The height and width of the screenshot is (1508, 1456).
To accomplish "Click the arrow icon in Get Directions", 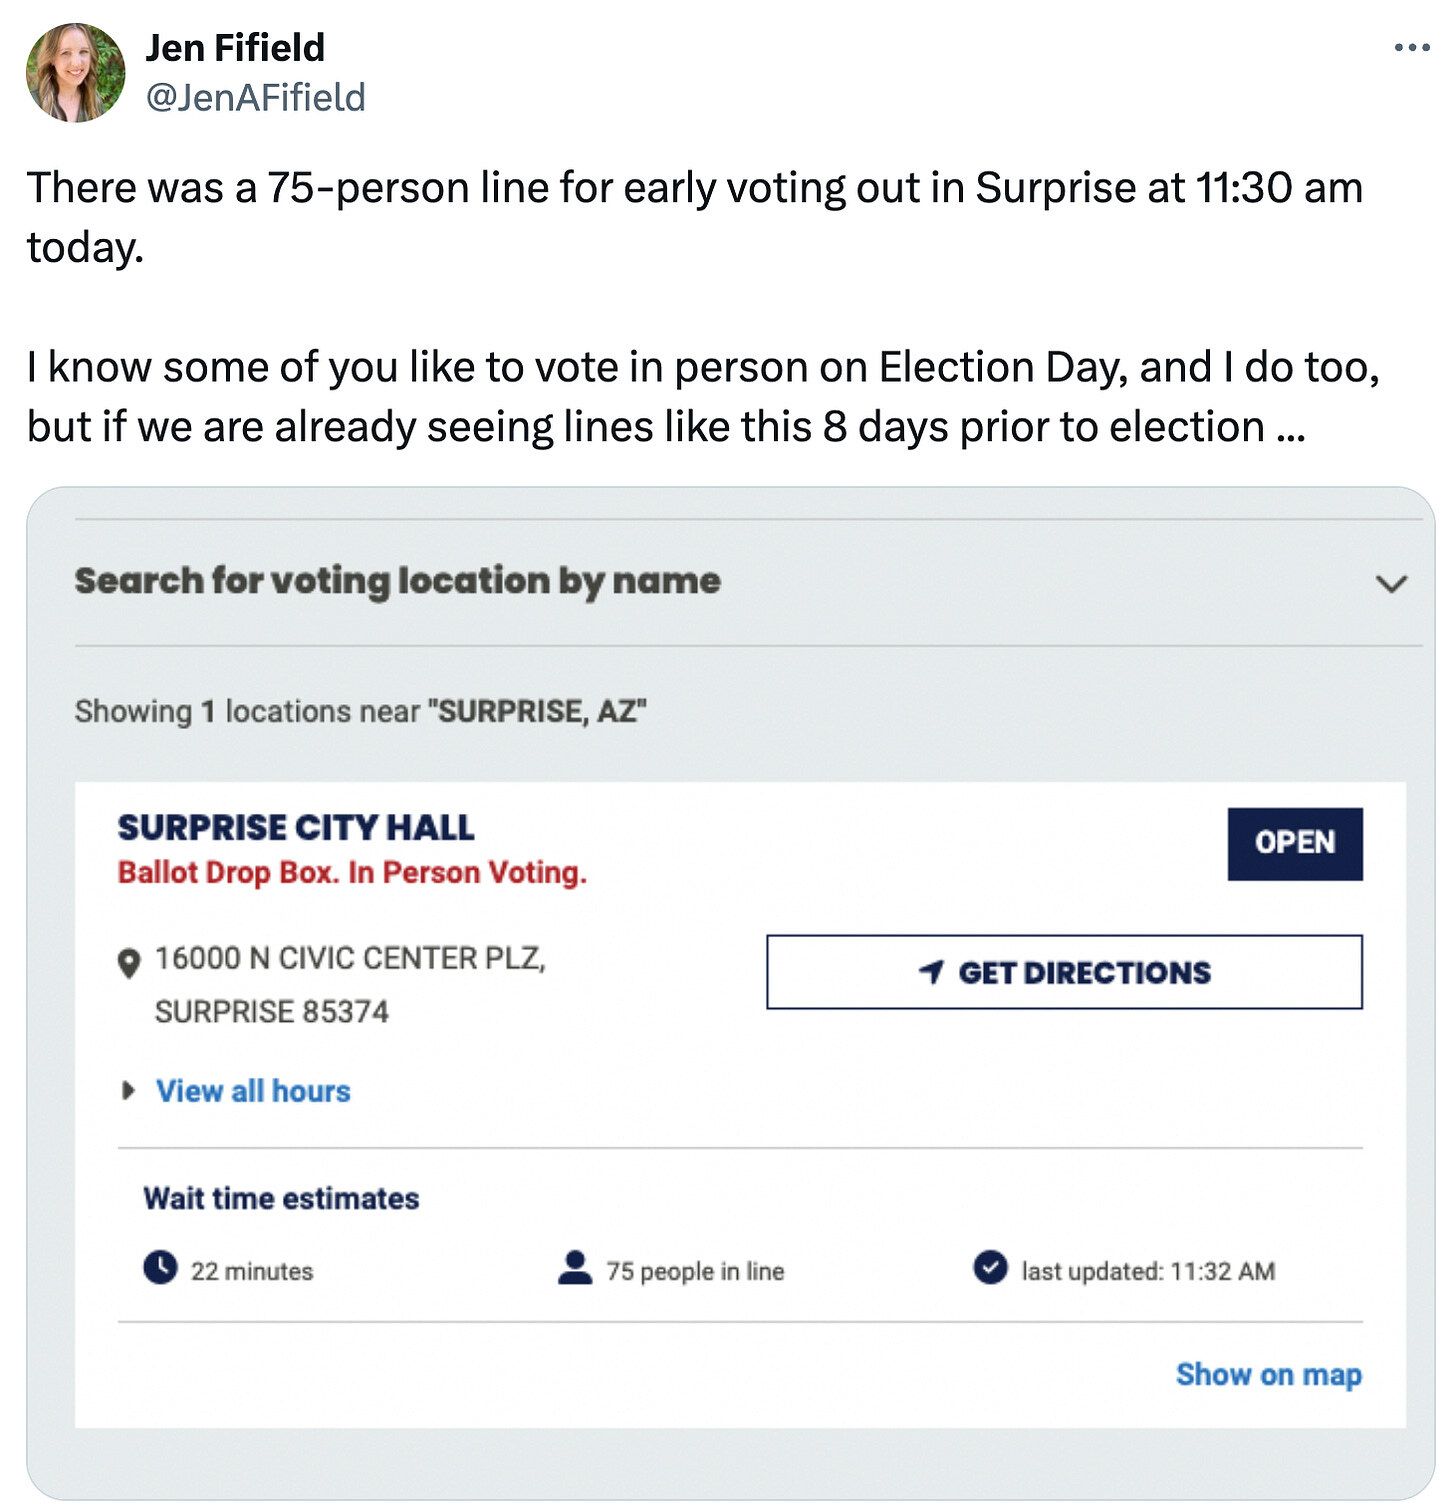I will click(931, 972).
